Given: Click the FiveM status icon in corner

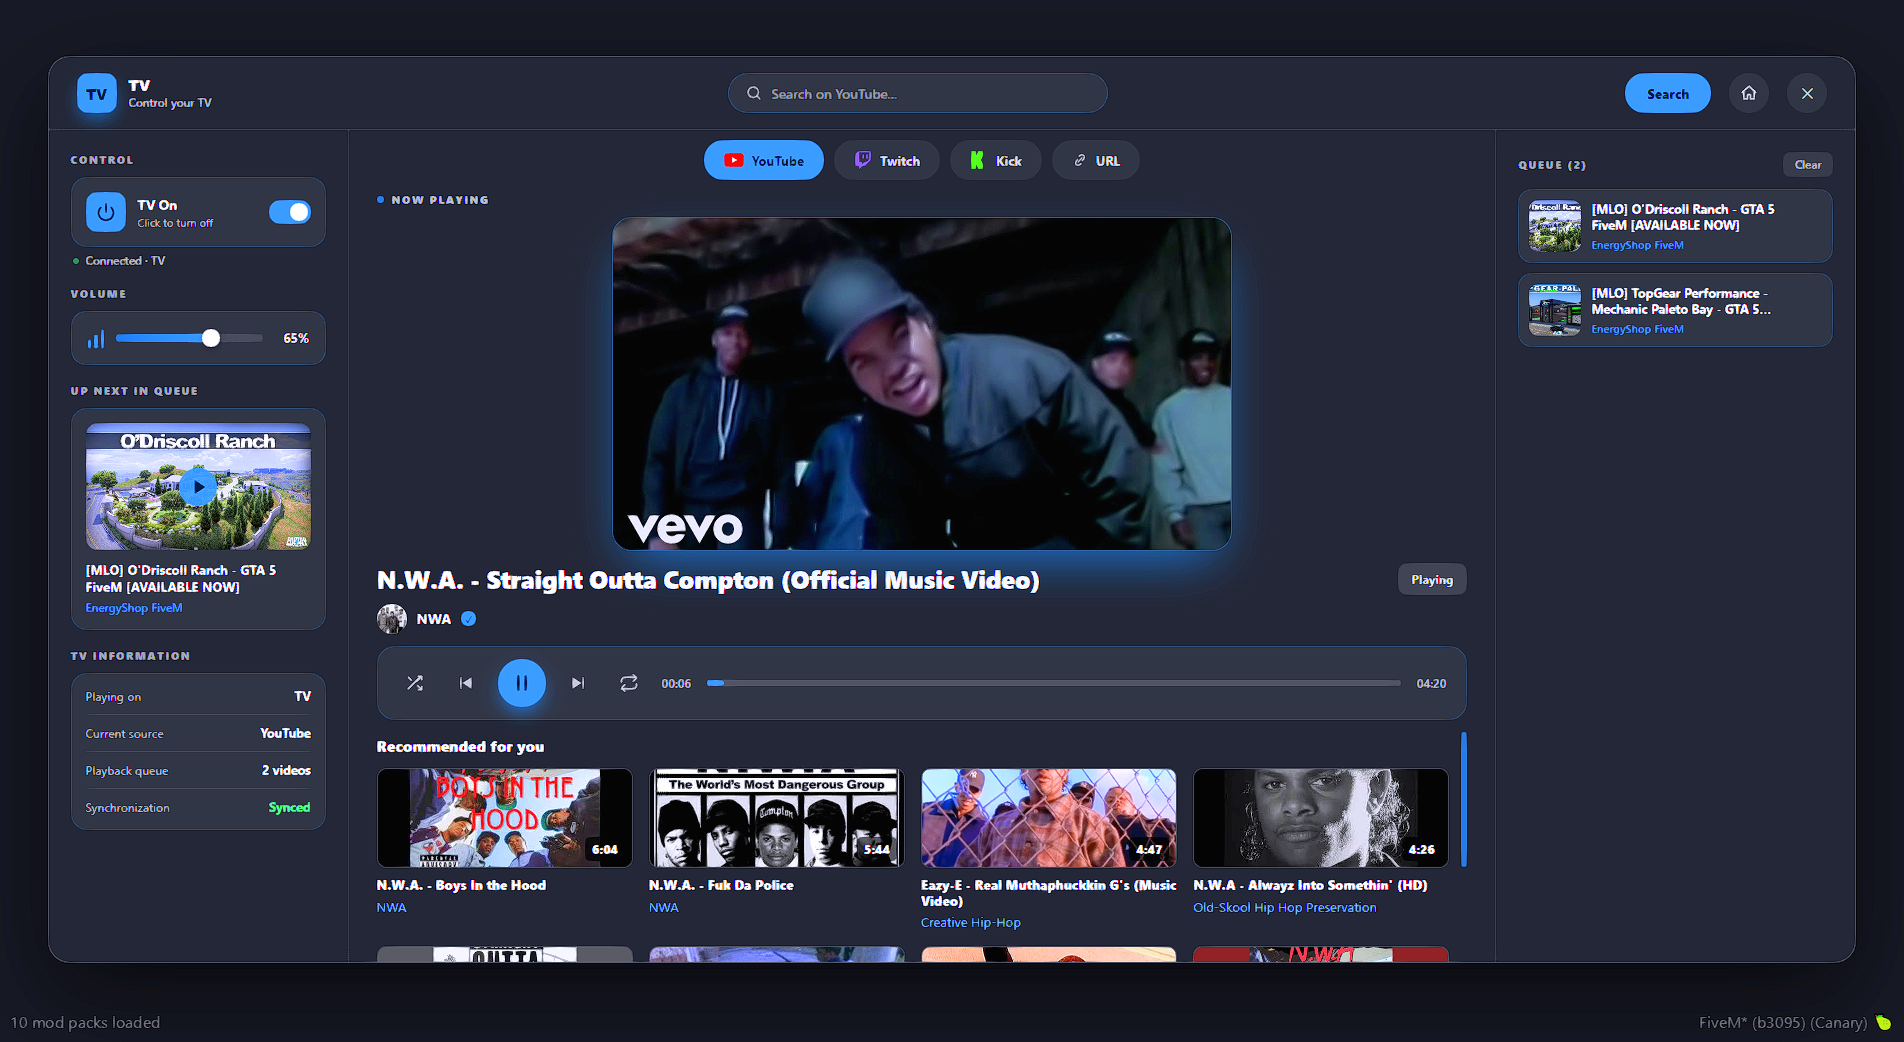Looking at the screenshot, I should (1884, 1022).
